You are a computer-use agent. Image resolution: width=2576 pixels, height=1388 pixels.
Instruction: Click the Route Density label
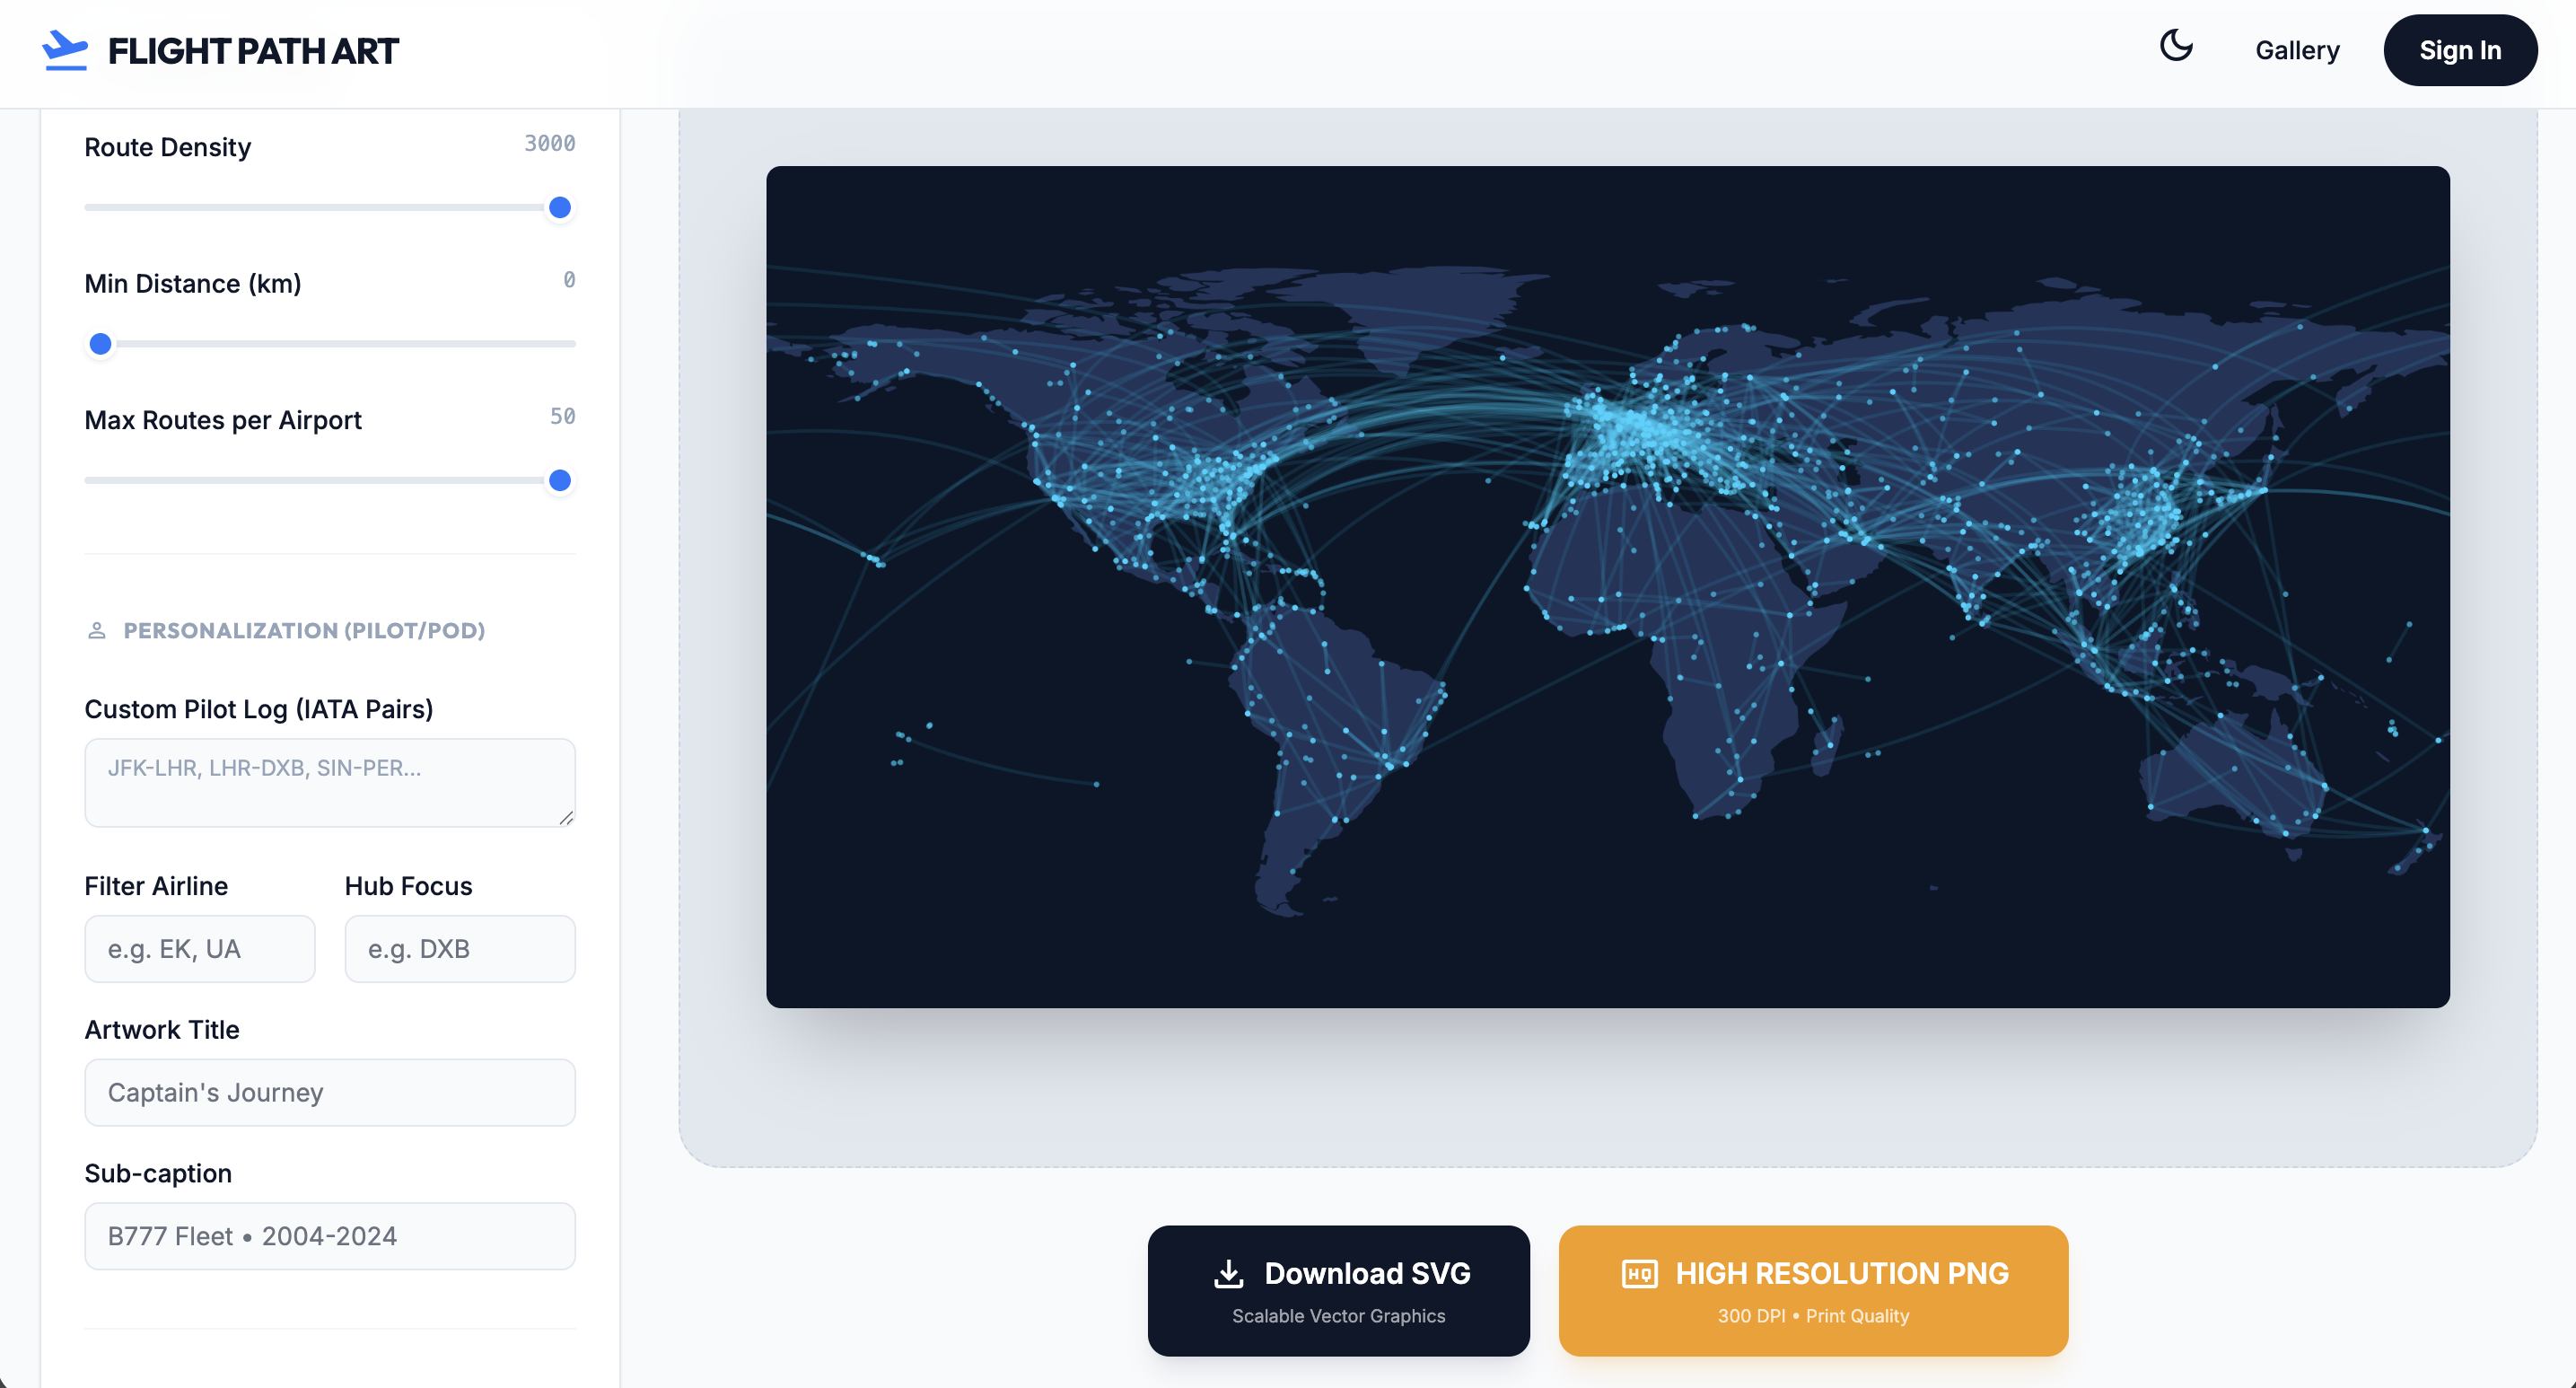[168, 147]
